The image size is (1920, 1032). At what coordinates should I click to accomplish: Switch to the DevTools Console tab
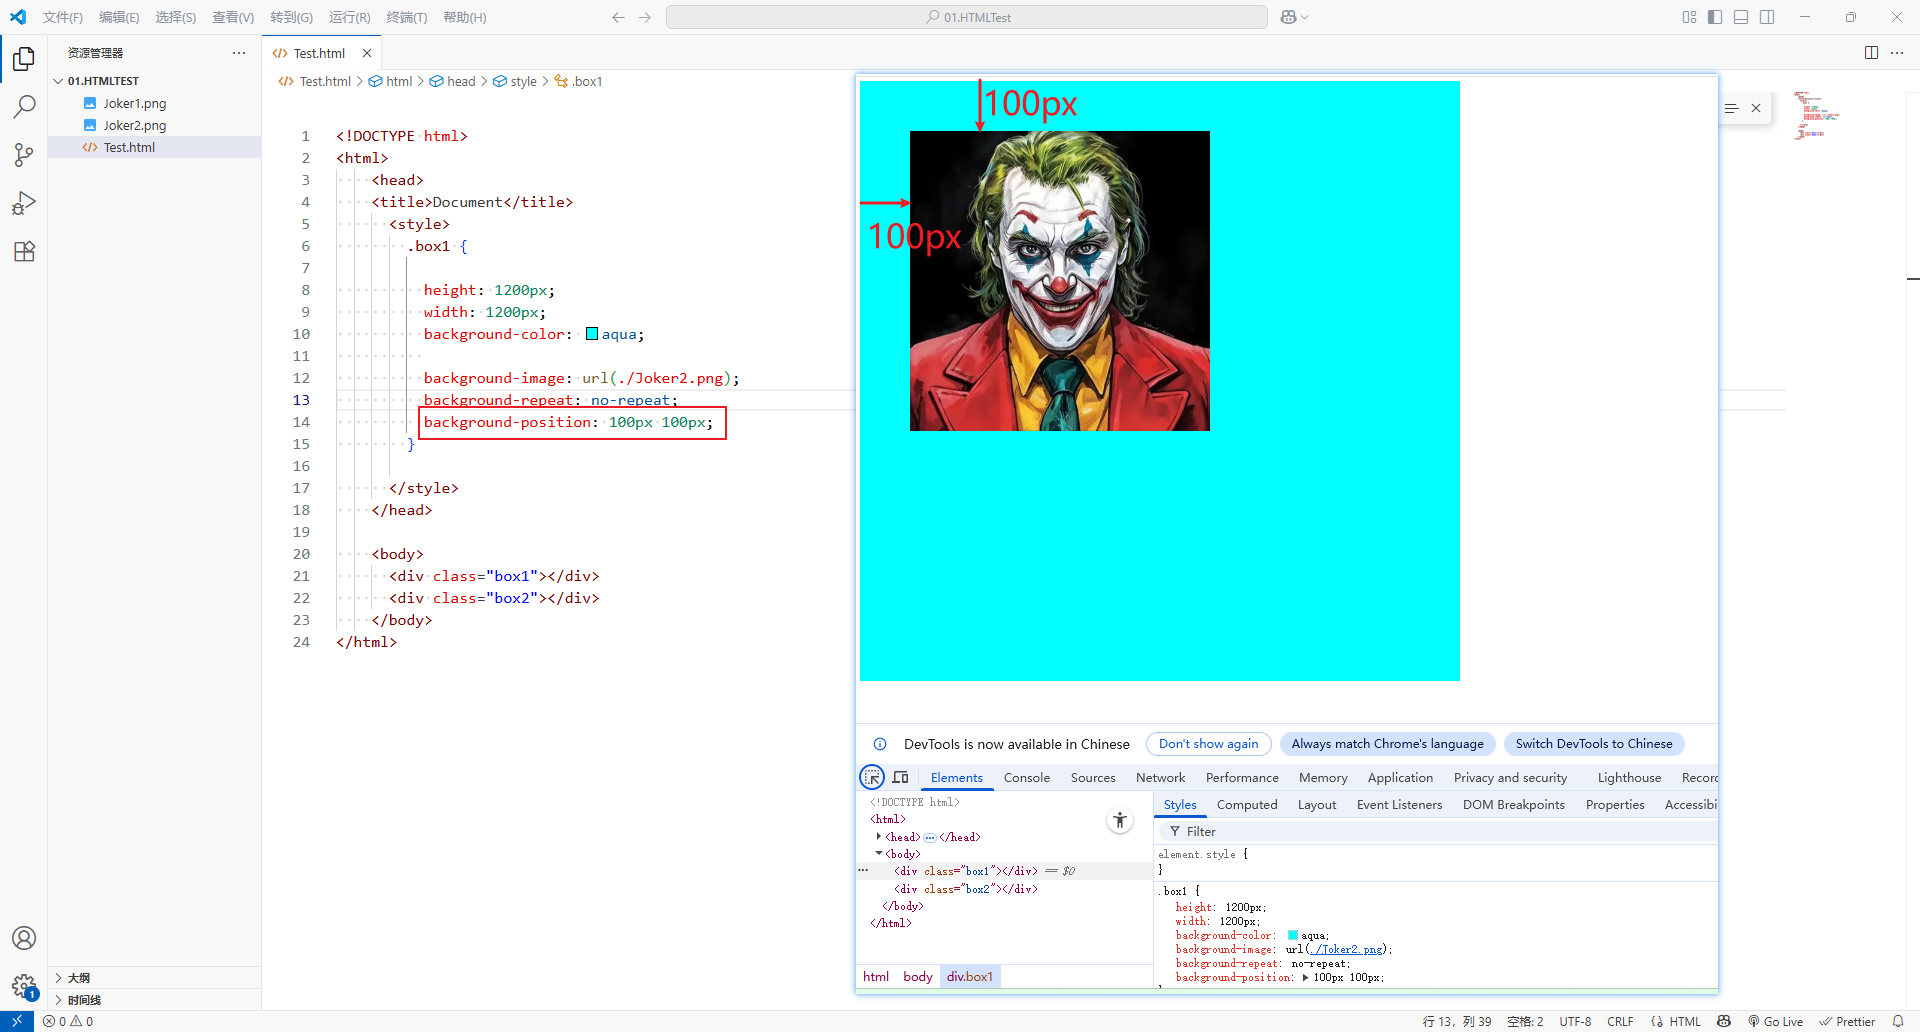pos(1026,777)
